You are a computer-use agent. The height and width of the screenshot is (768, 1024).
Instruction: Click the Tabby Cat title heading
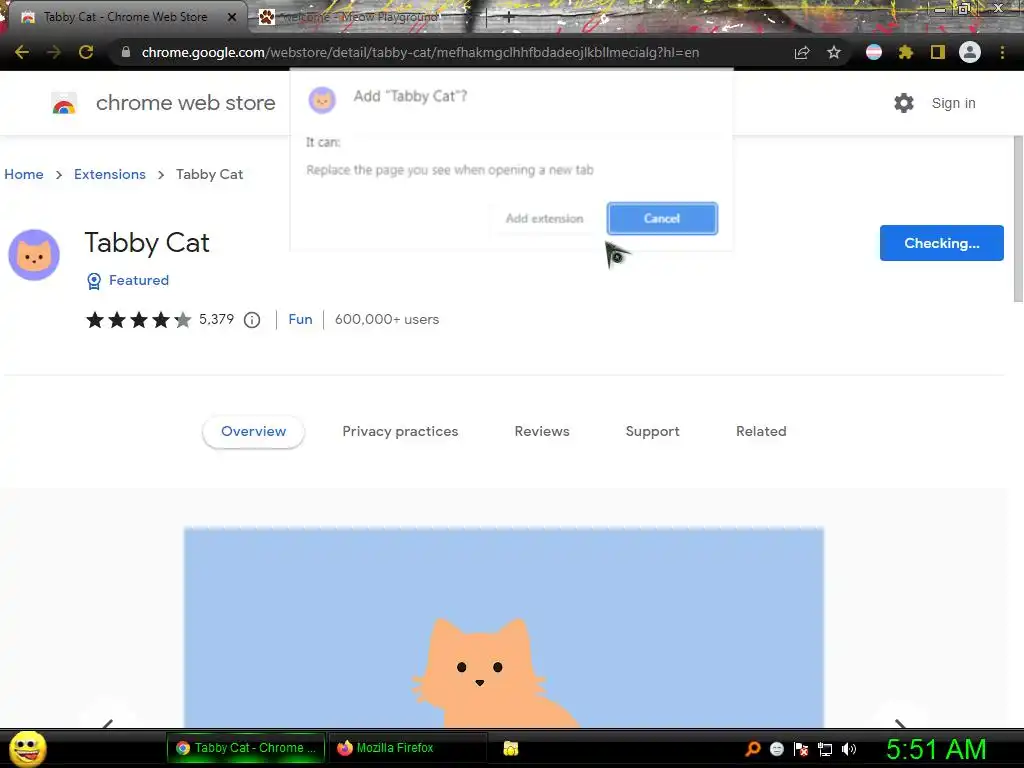[147, 243]
